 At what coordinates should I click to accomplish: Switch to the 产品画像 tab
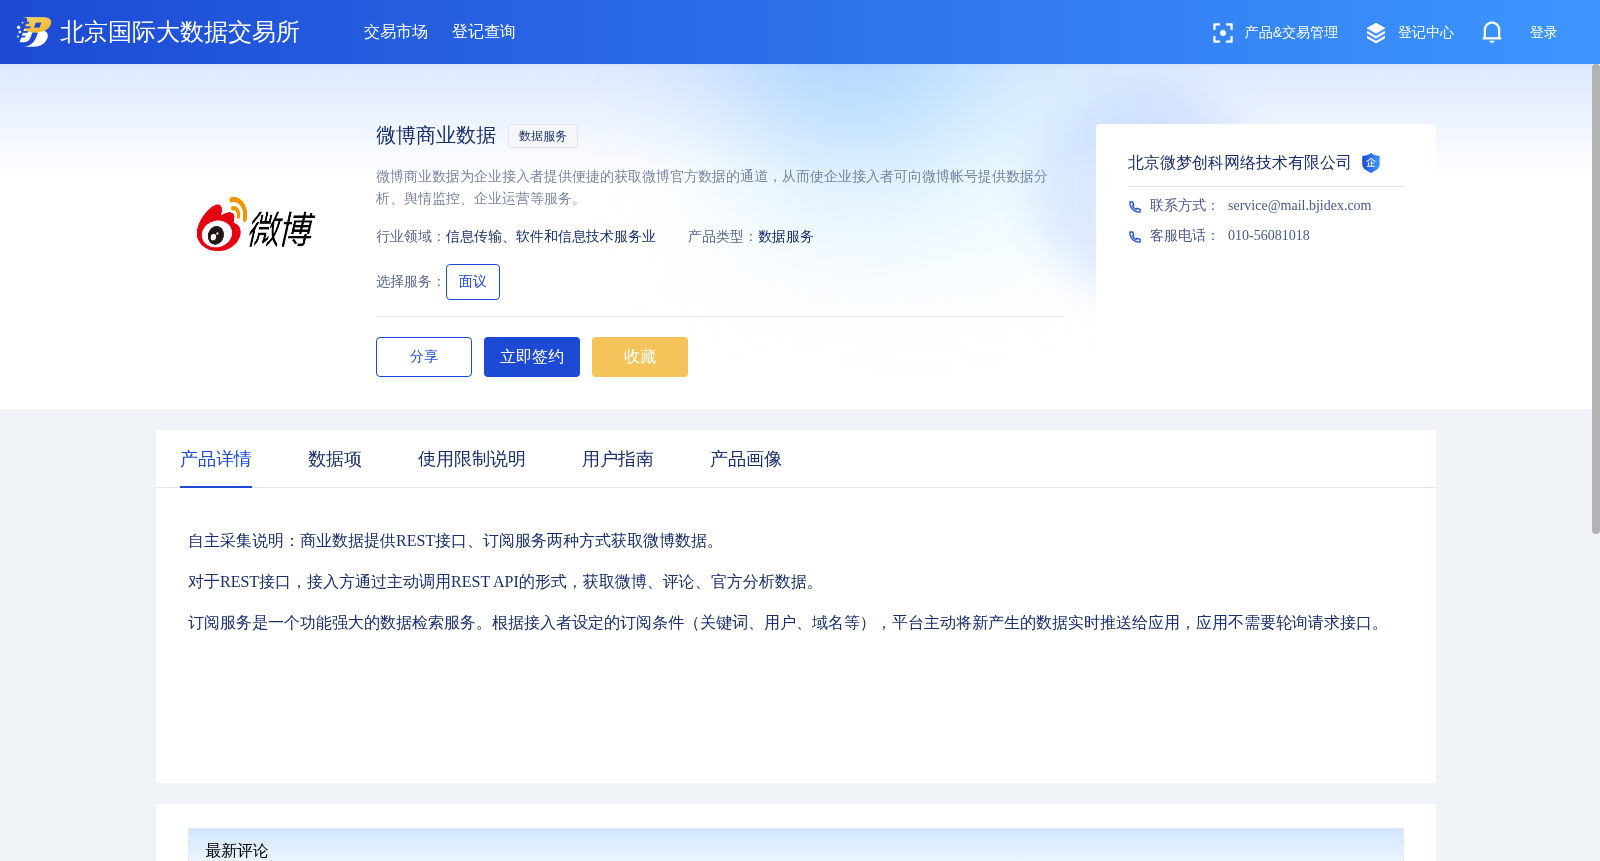pyautogui.click(x=746, y=459)
